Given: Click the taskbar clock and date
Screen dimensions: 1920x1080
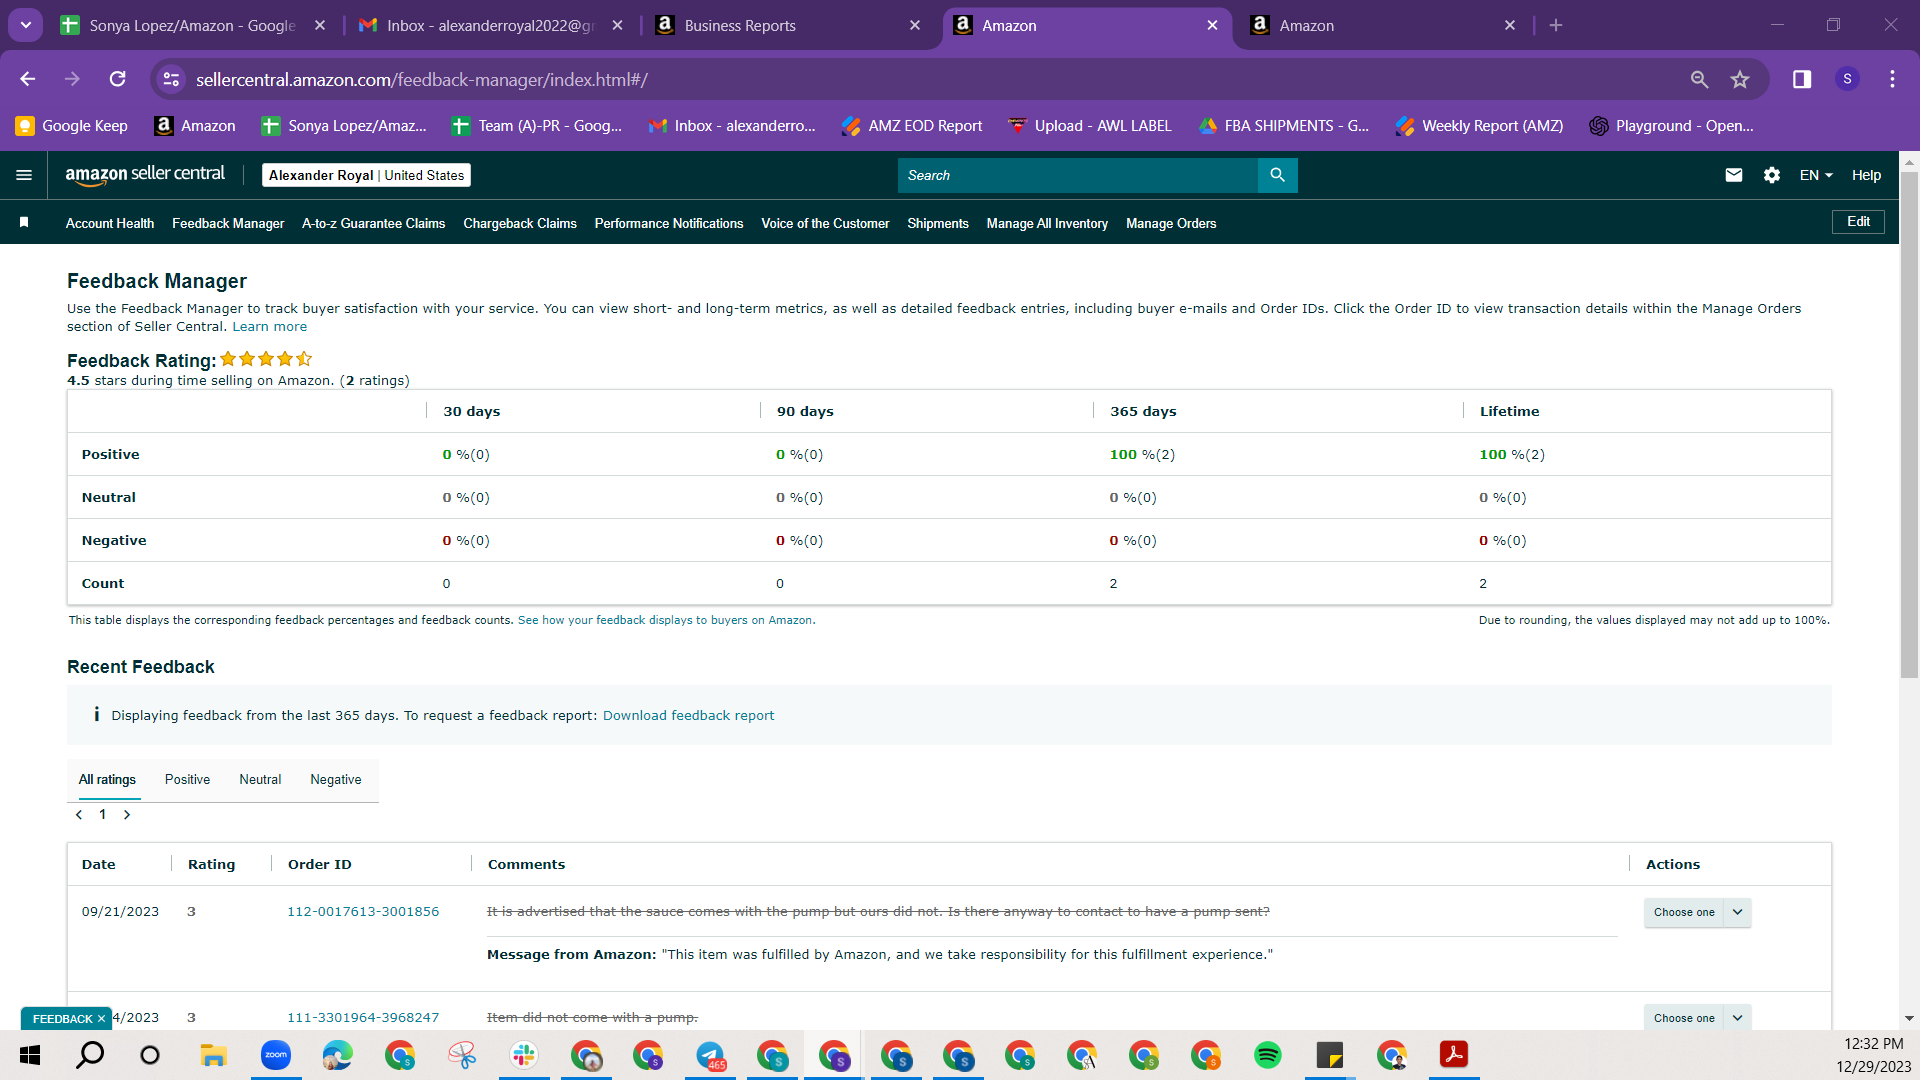Looking at the screenshot, I should tap(1873, 1055).
